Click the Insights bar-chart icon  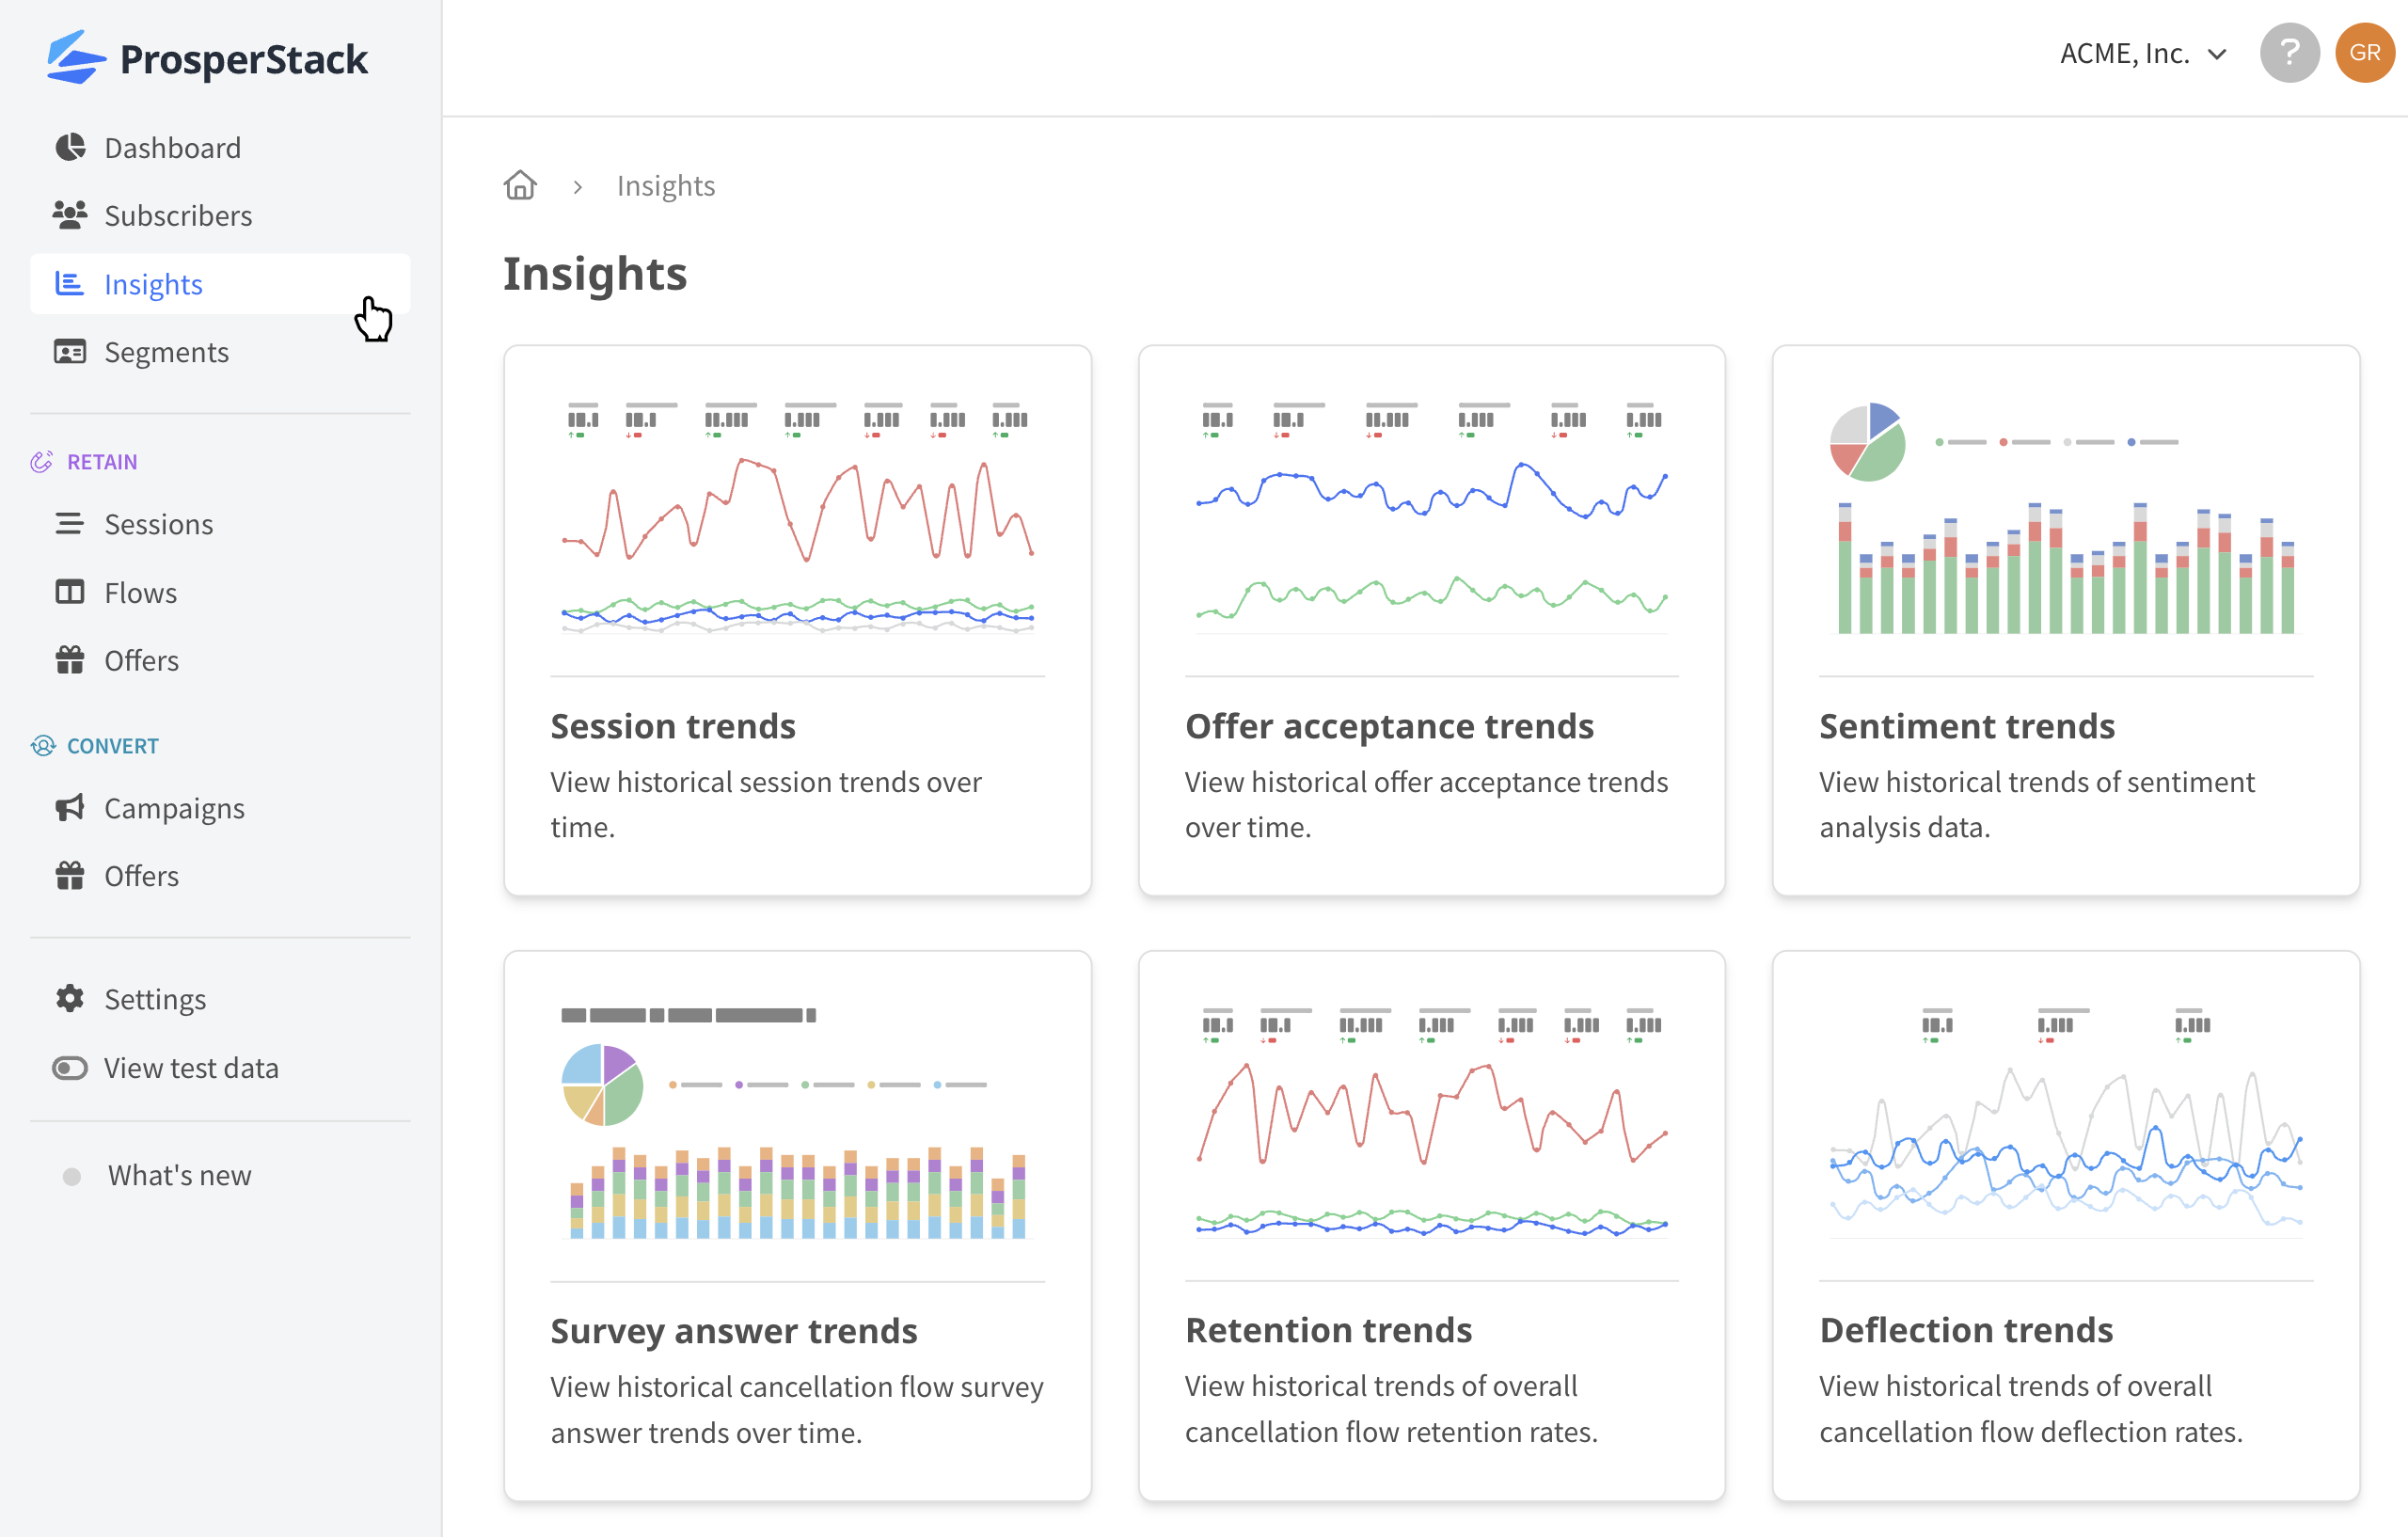[x=69, y=284]
